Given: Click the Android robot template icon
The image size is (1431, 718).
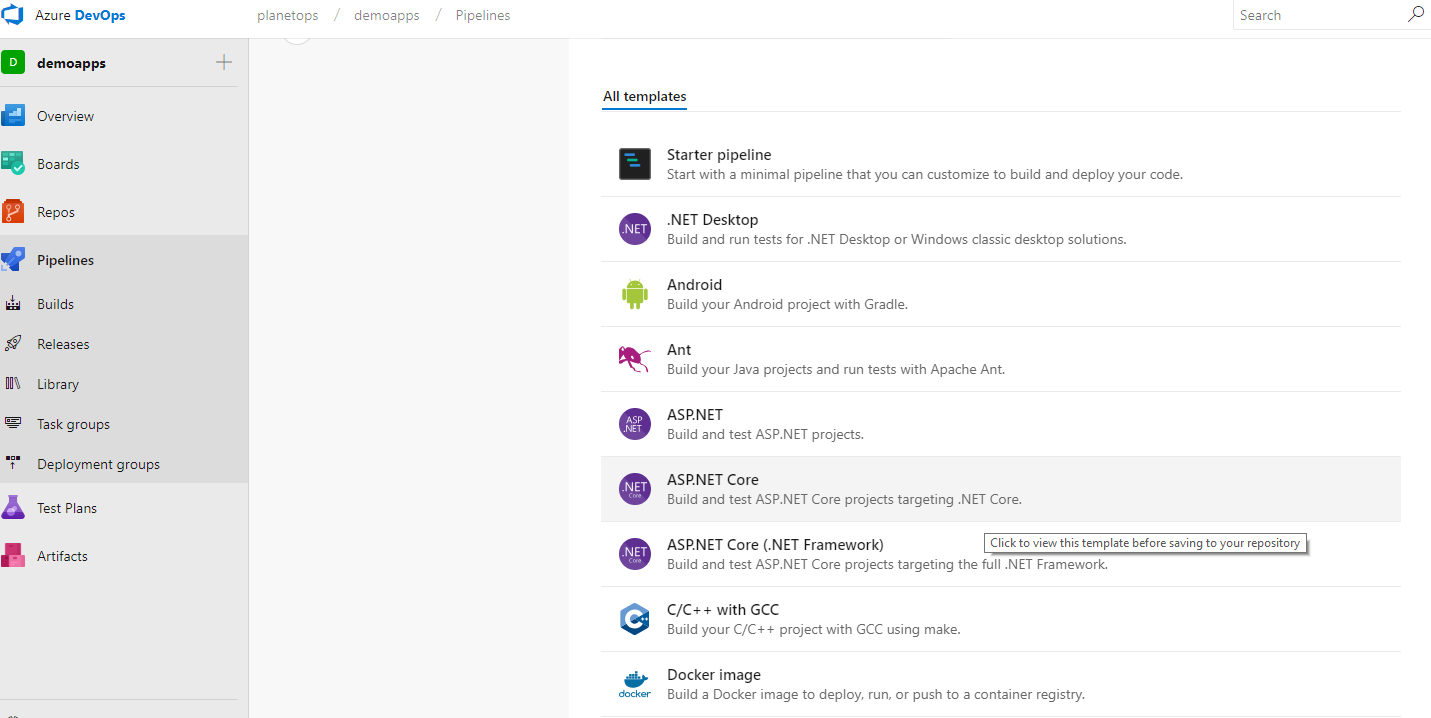Looking at the screenshot, I should pos(635,294).
